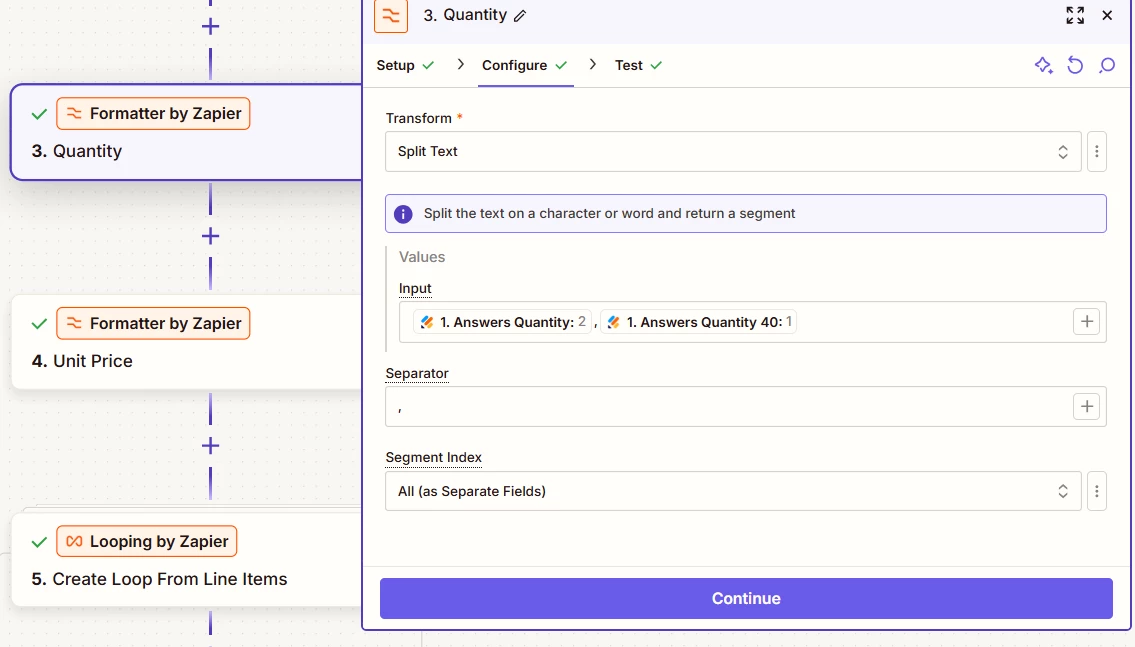Click the info icon in the split text notice

pos(403,214)
